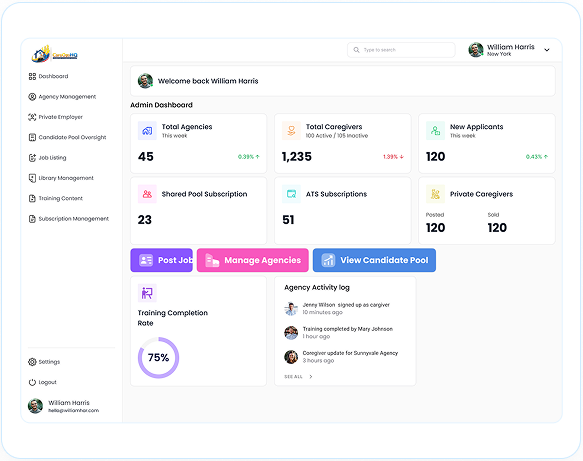583x461 pixels.
Task: Click "Jenny Wilson signed up as cargiver" entry
Action: (x=346, y=305)
